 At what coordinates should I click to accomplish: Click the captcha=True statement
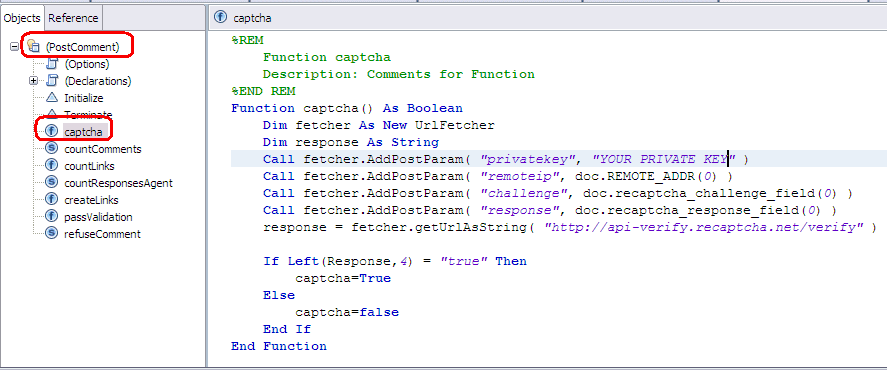pyautogui.click(x=343, y=278)
